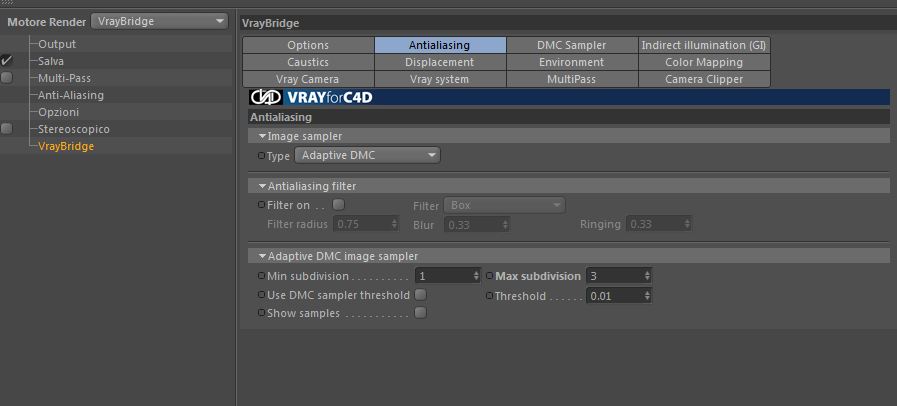This screenshot has height=406, width=897.
Task: Click the Ringing stepper arrows
Action: (687, 225)
